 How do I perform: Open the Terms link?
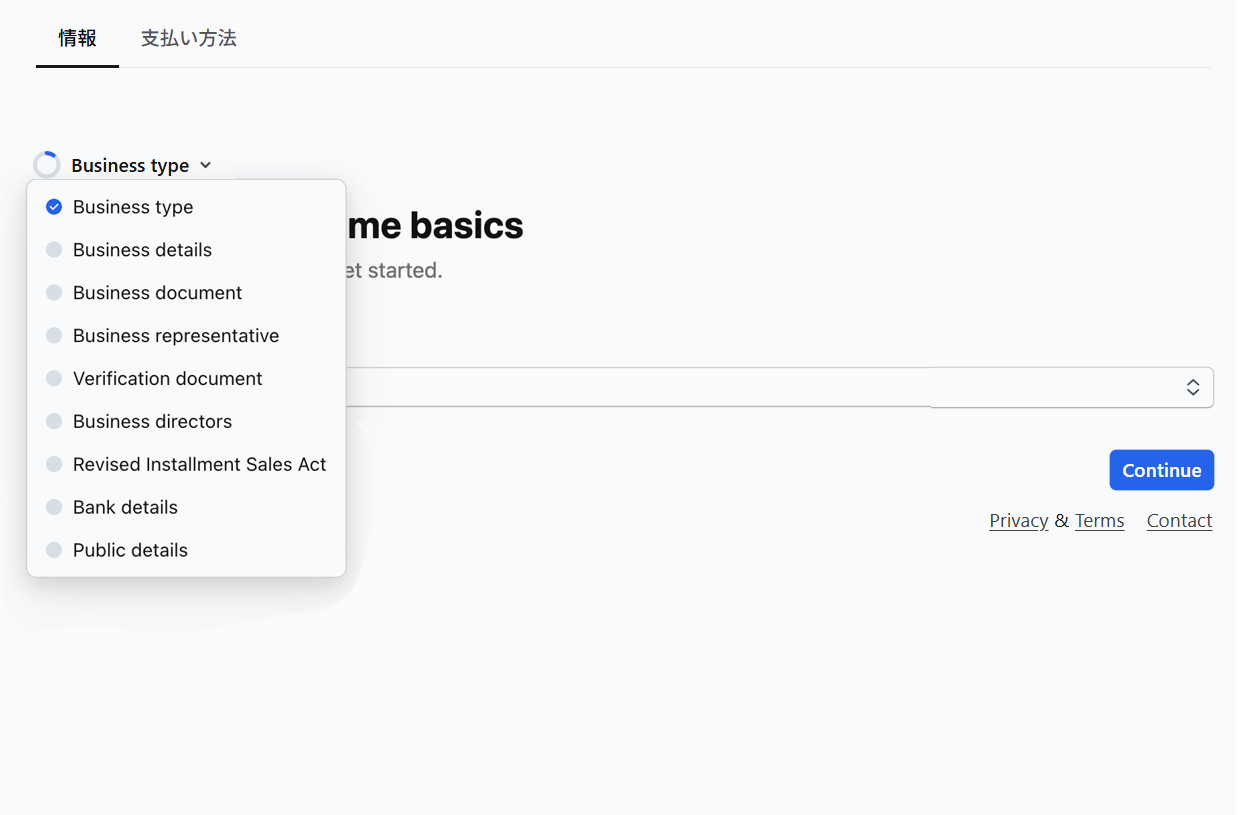click(1100, 520)
